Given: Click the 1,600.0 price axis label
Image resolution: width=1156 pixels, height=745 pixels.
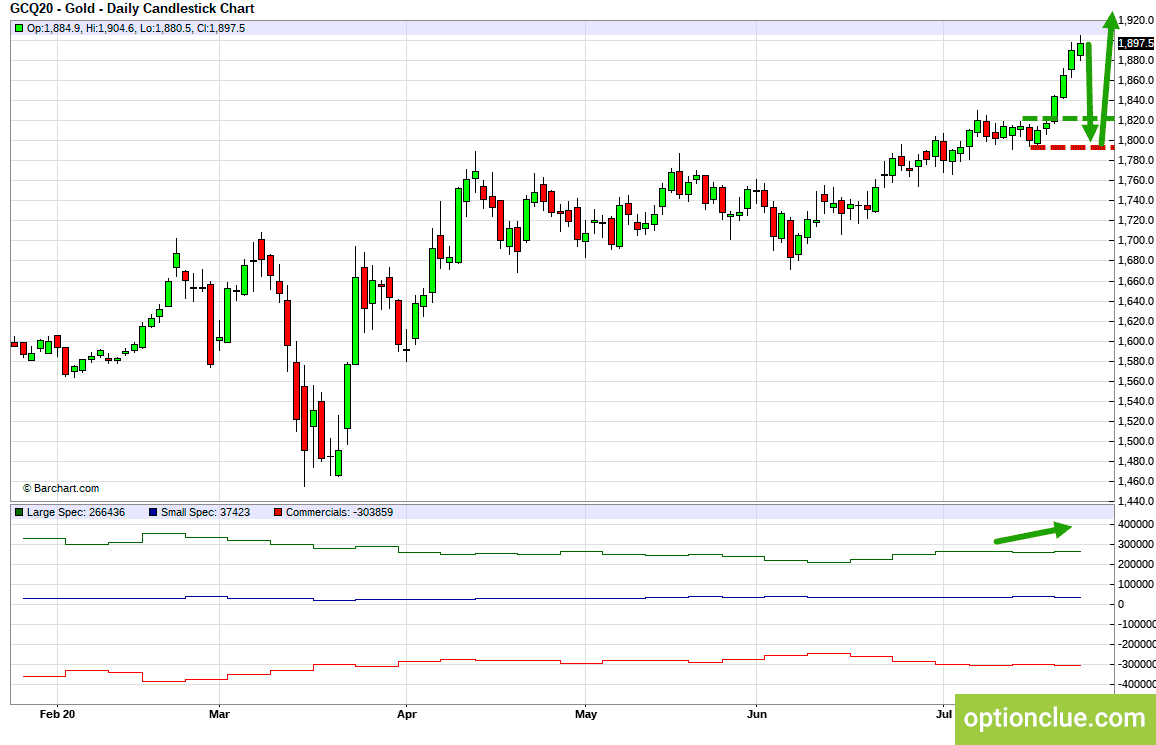Looking at the screenshot, I should click(1136, 342).
